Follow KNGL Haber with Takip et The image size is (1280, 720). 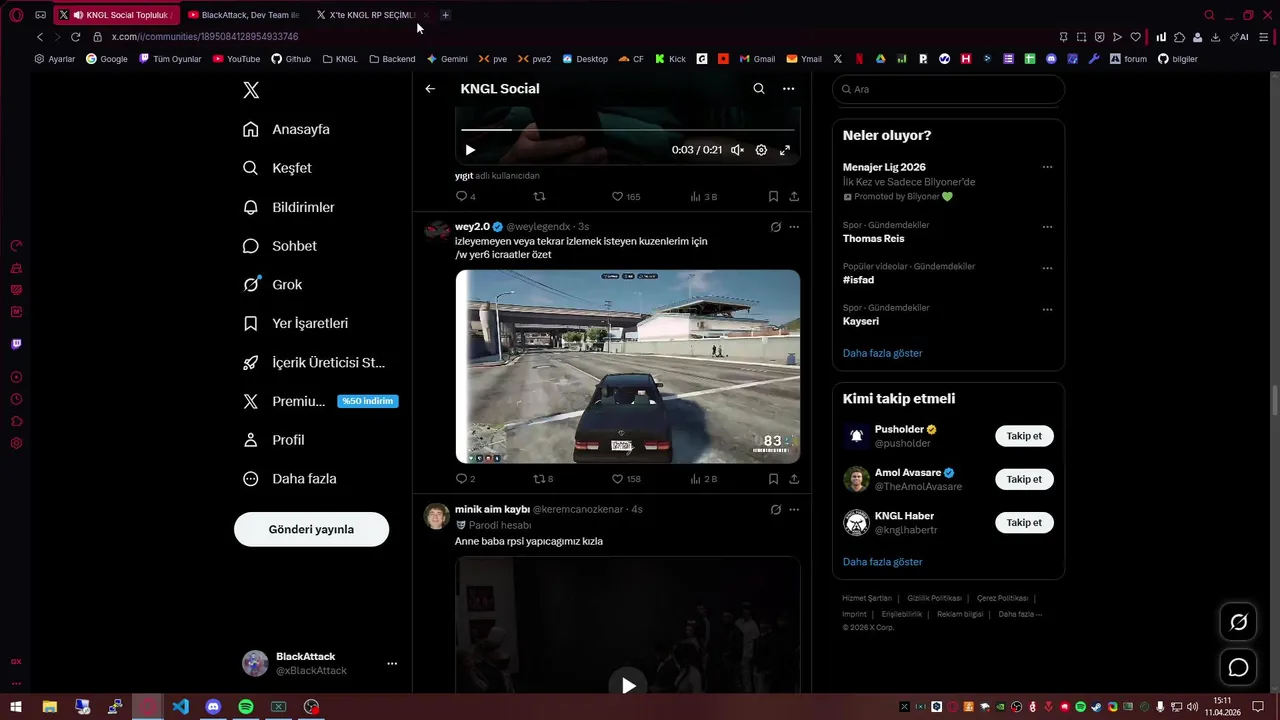(1024, 522)
